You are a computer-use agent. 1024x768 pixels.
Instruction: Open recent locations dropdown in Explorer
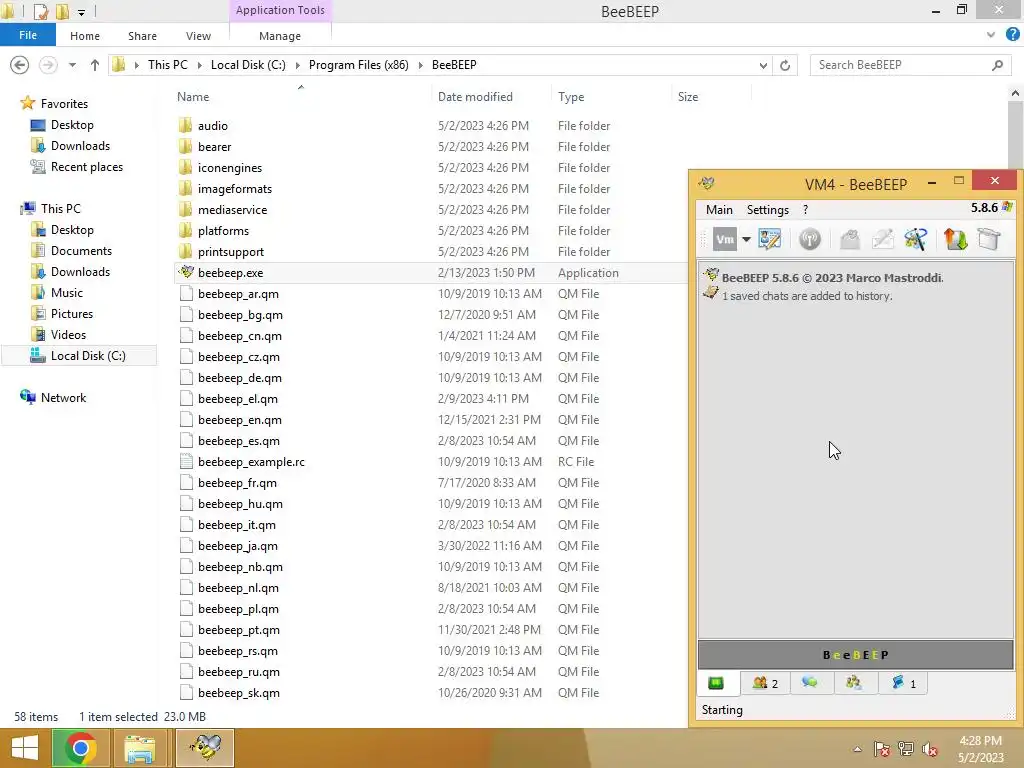pyautogui.click(x=72, y=65)
